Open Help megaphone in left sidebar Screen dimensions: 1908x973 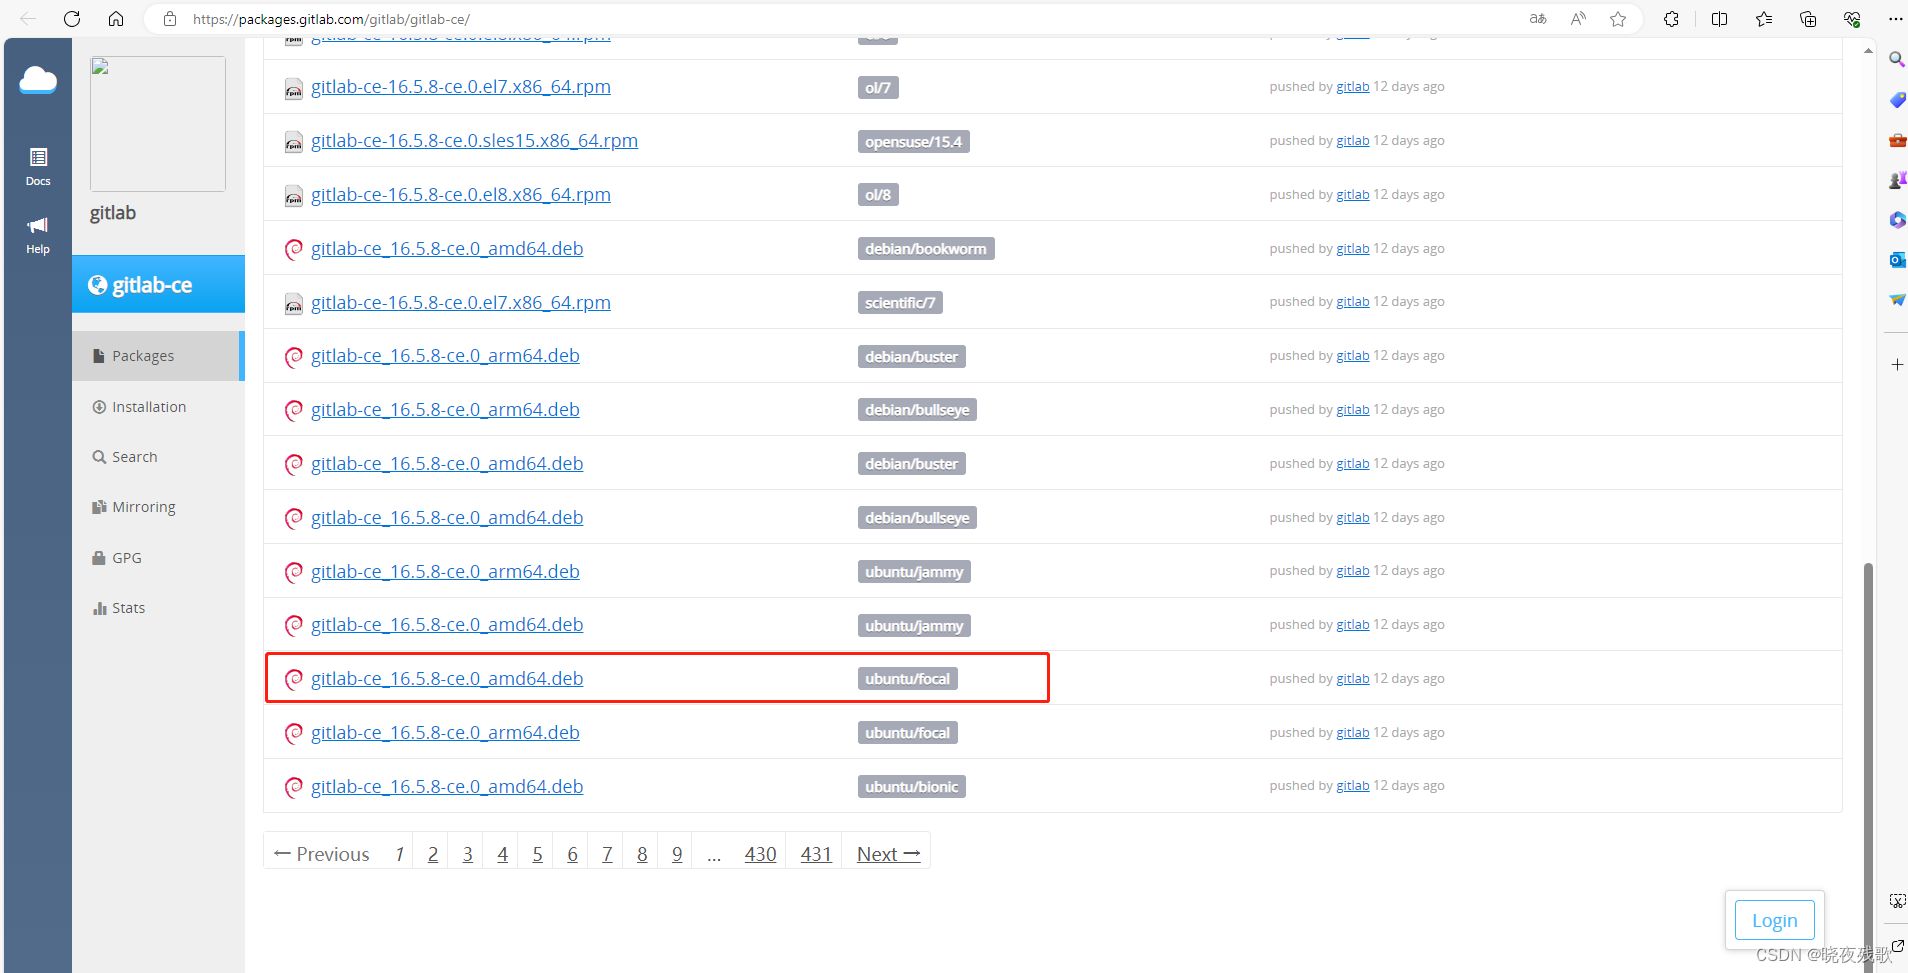(38, 235)
